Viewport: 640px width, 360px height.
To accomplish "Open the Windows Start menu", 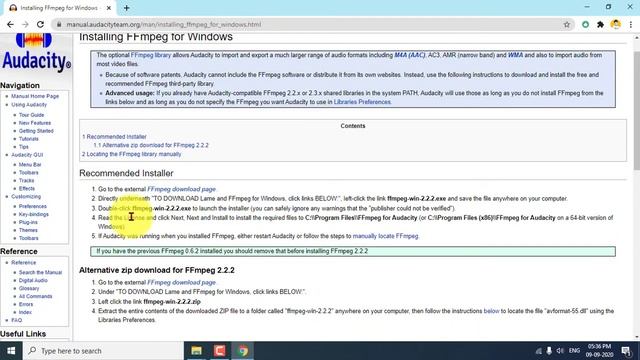I will click(11, 351).
